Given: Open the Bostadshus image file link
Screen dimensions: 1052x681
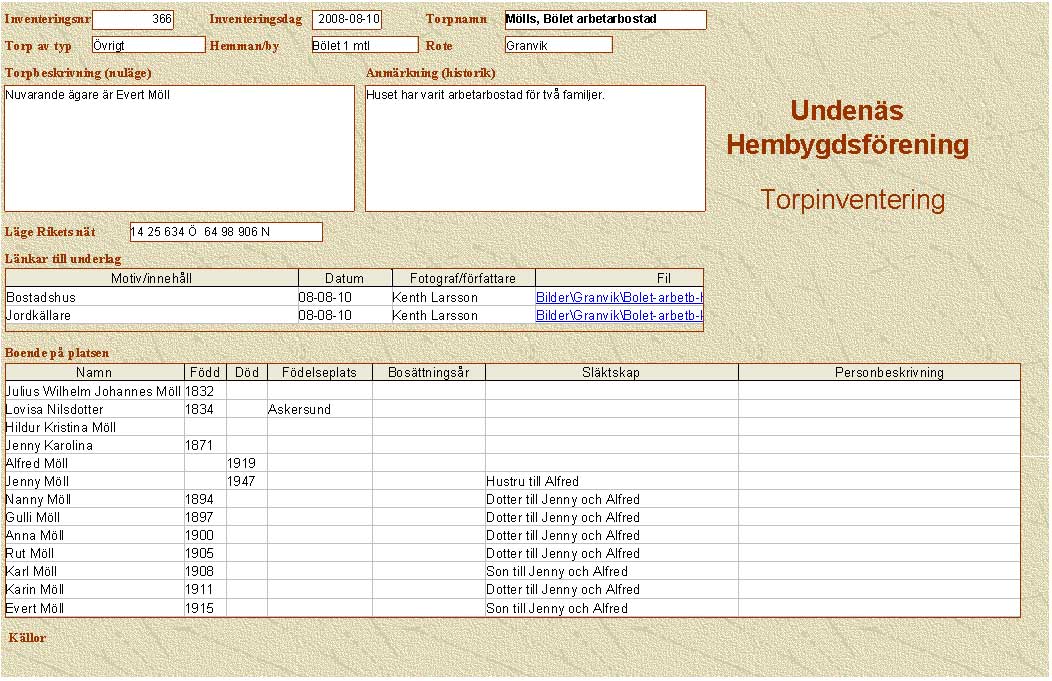Looking at the screenshot, I should coord(619,297).
